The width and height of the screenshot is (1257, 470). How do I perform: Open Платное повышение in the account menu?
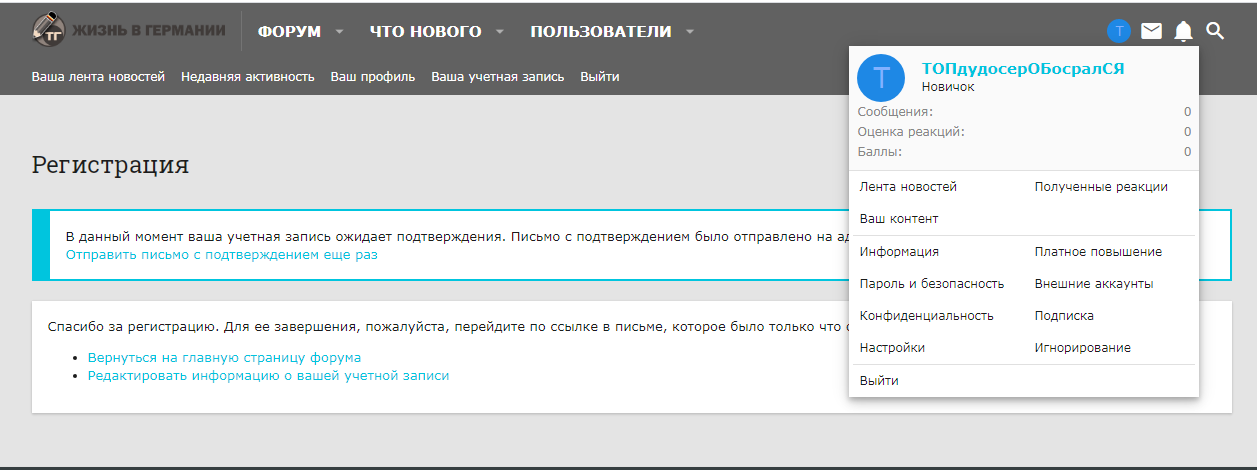click(1098, 252)
